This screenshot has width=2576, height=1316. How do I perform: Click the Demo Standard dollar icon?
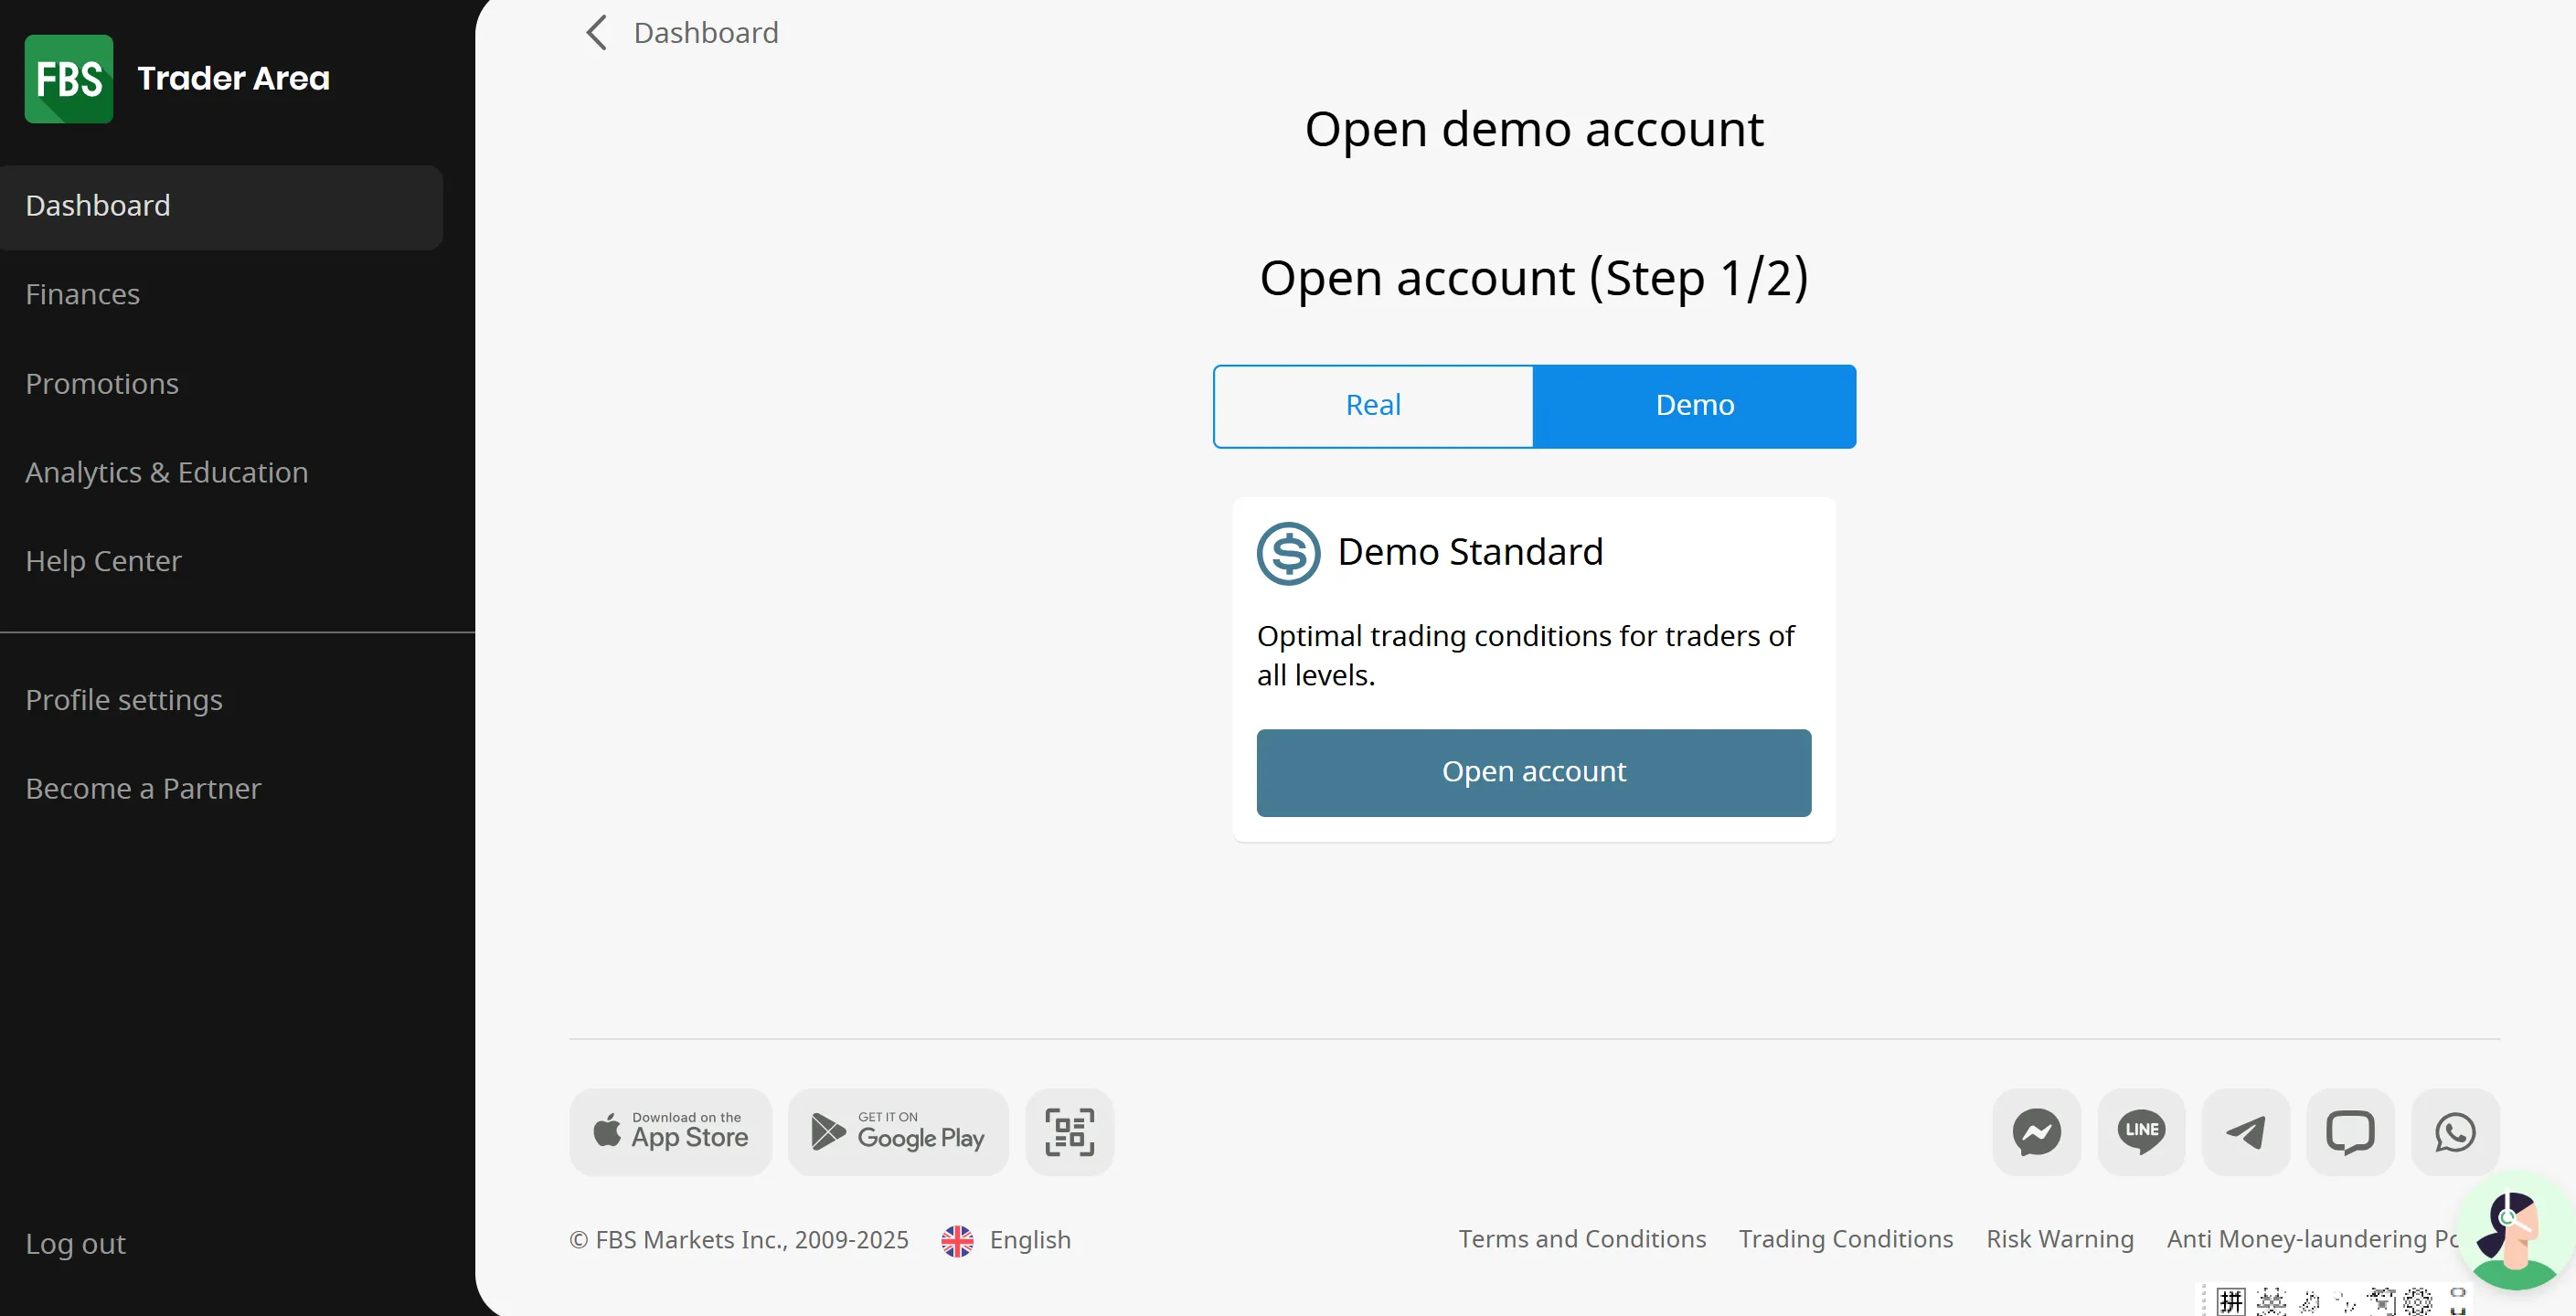[x=1288, y=553]
